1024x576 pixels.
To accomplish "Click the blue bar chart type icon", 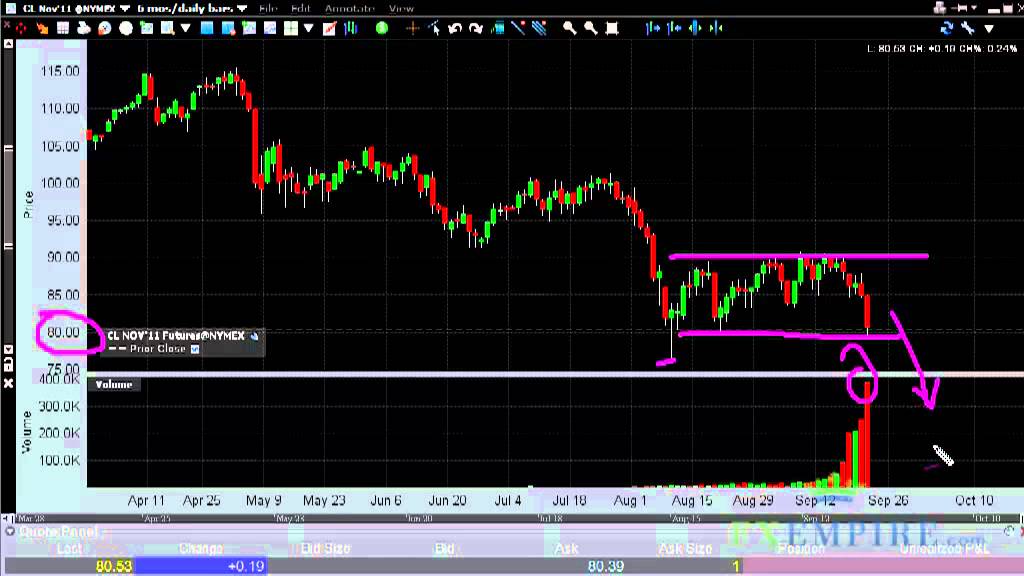I will pos(351,28).
